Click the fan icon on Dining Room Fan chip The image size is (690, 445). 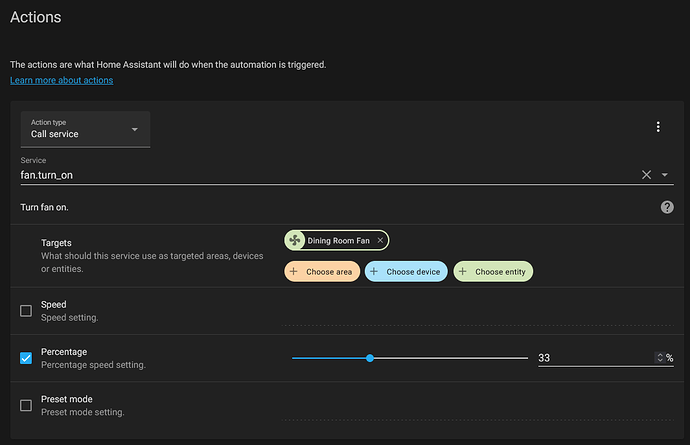294,241
